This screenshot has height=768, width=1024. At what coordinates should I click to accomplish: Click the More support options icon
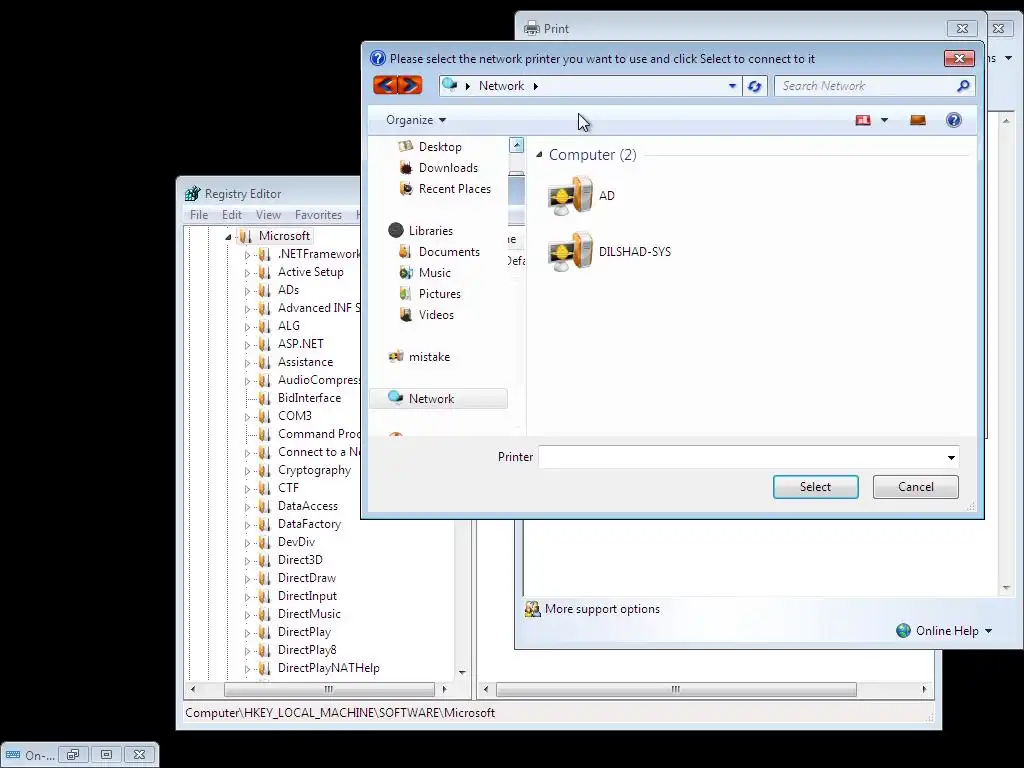(532, 609)
